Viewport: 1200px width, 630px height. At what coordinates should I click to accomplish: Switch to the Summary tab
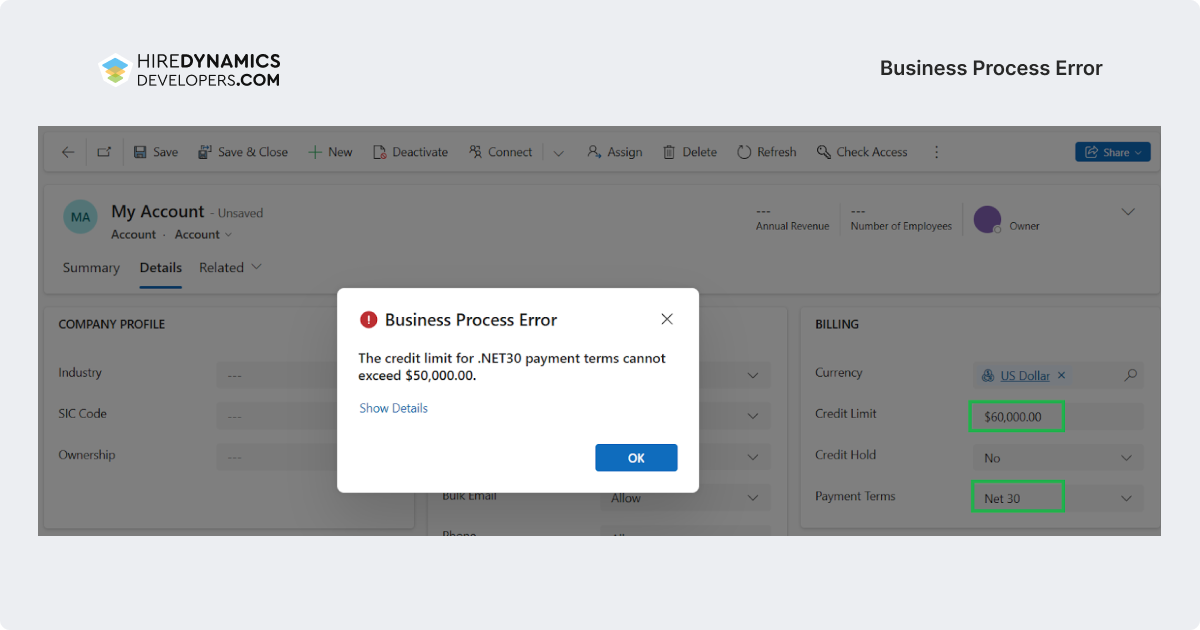coord(91,267)
